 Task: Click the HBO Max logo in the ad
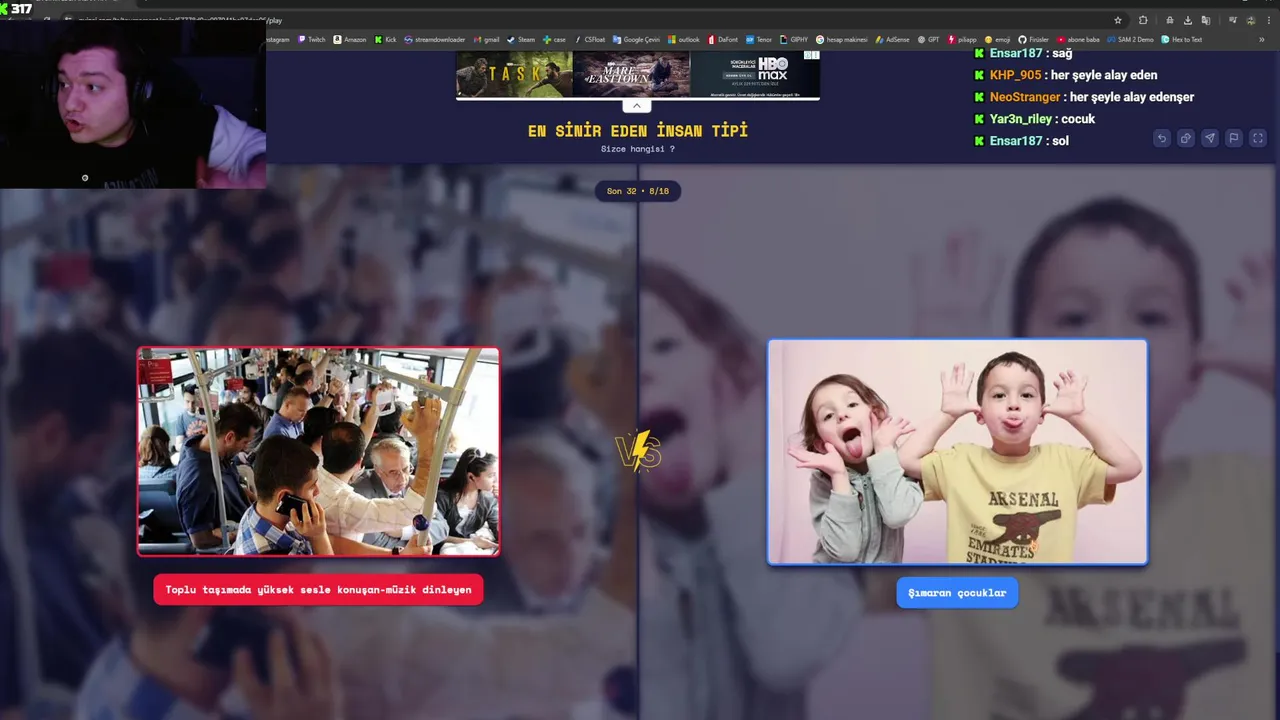[772, 68]
